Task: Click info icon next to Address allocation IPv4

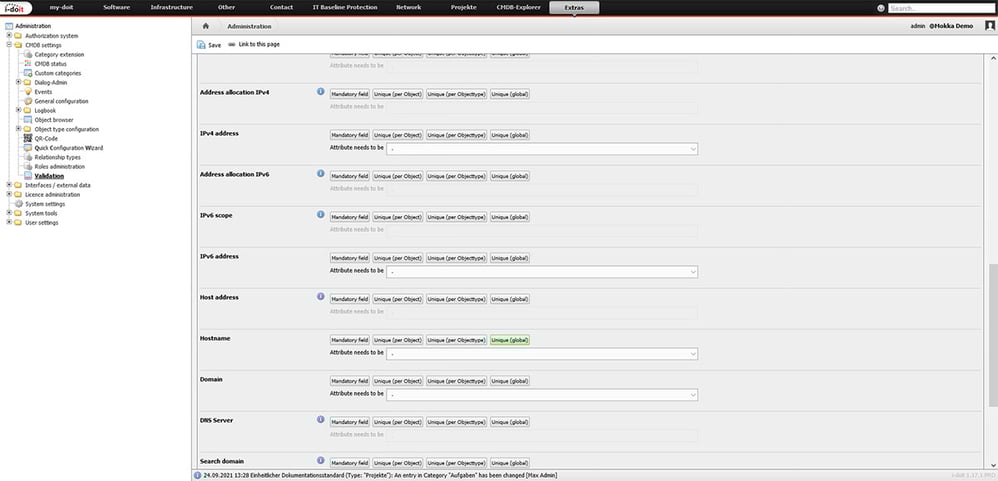Action: click(321, 92)
